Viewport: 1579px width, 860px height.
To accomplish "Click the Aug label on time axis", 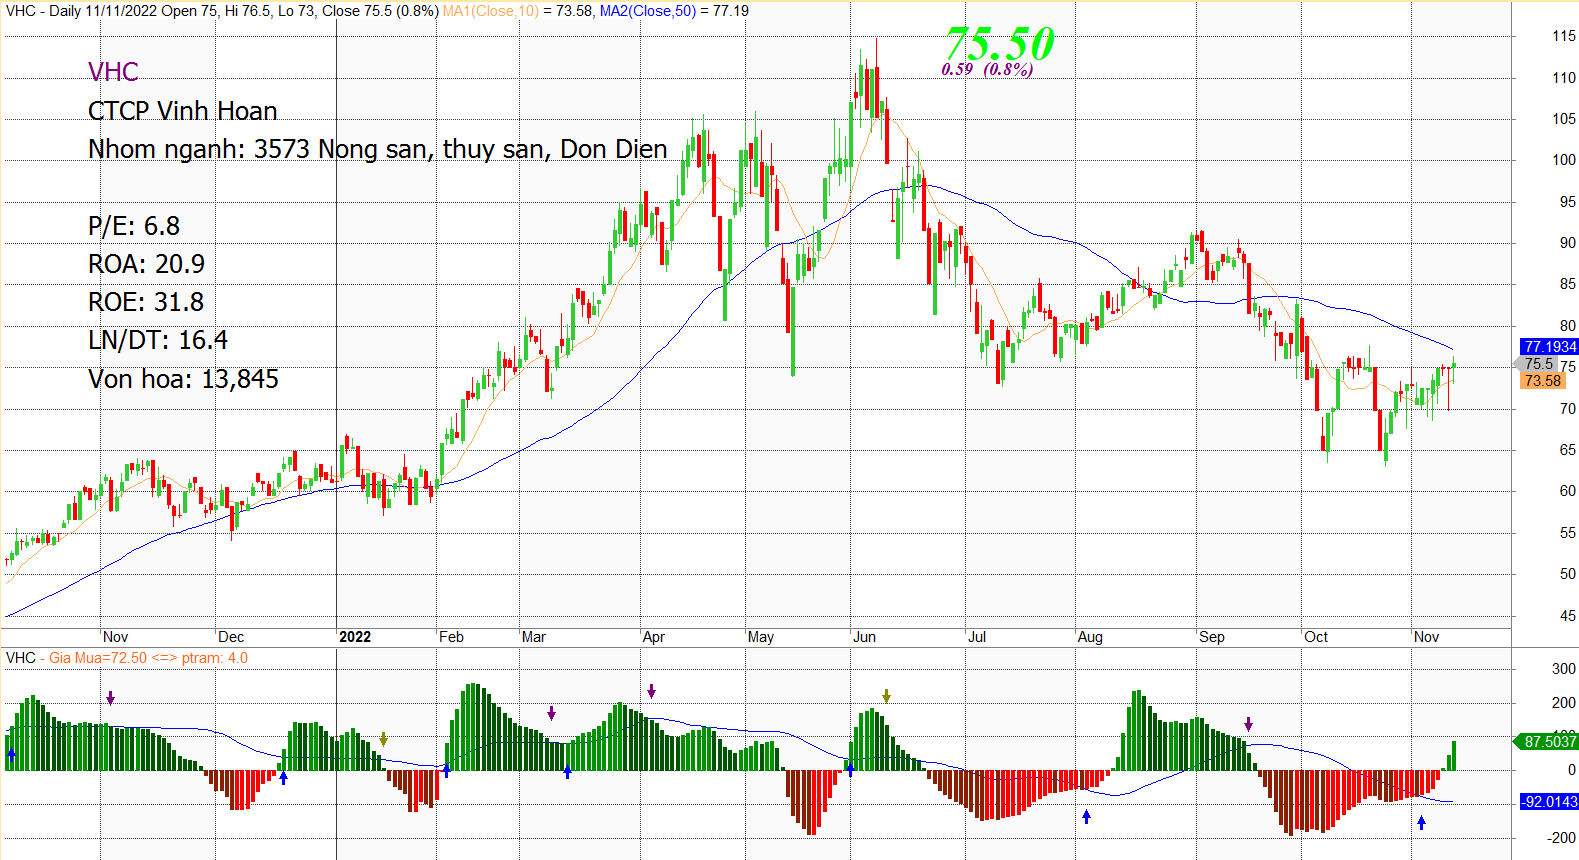I will coord(1090,637).
